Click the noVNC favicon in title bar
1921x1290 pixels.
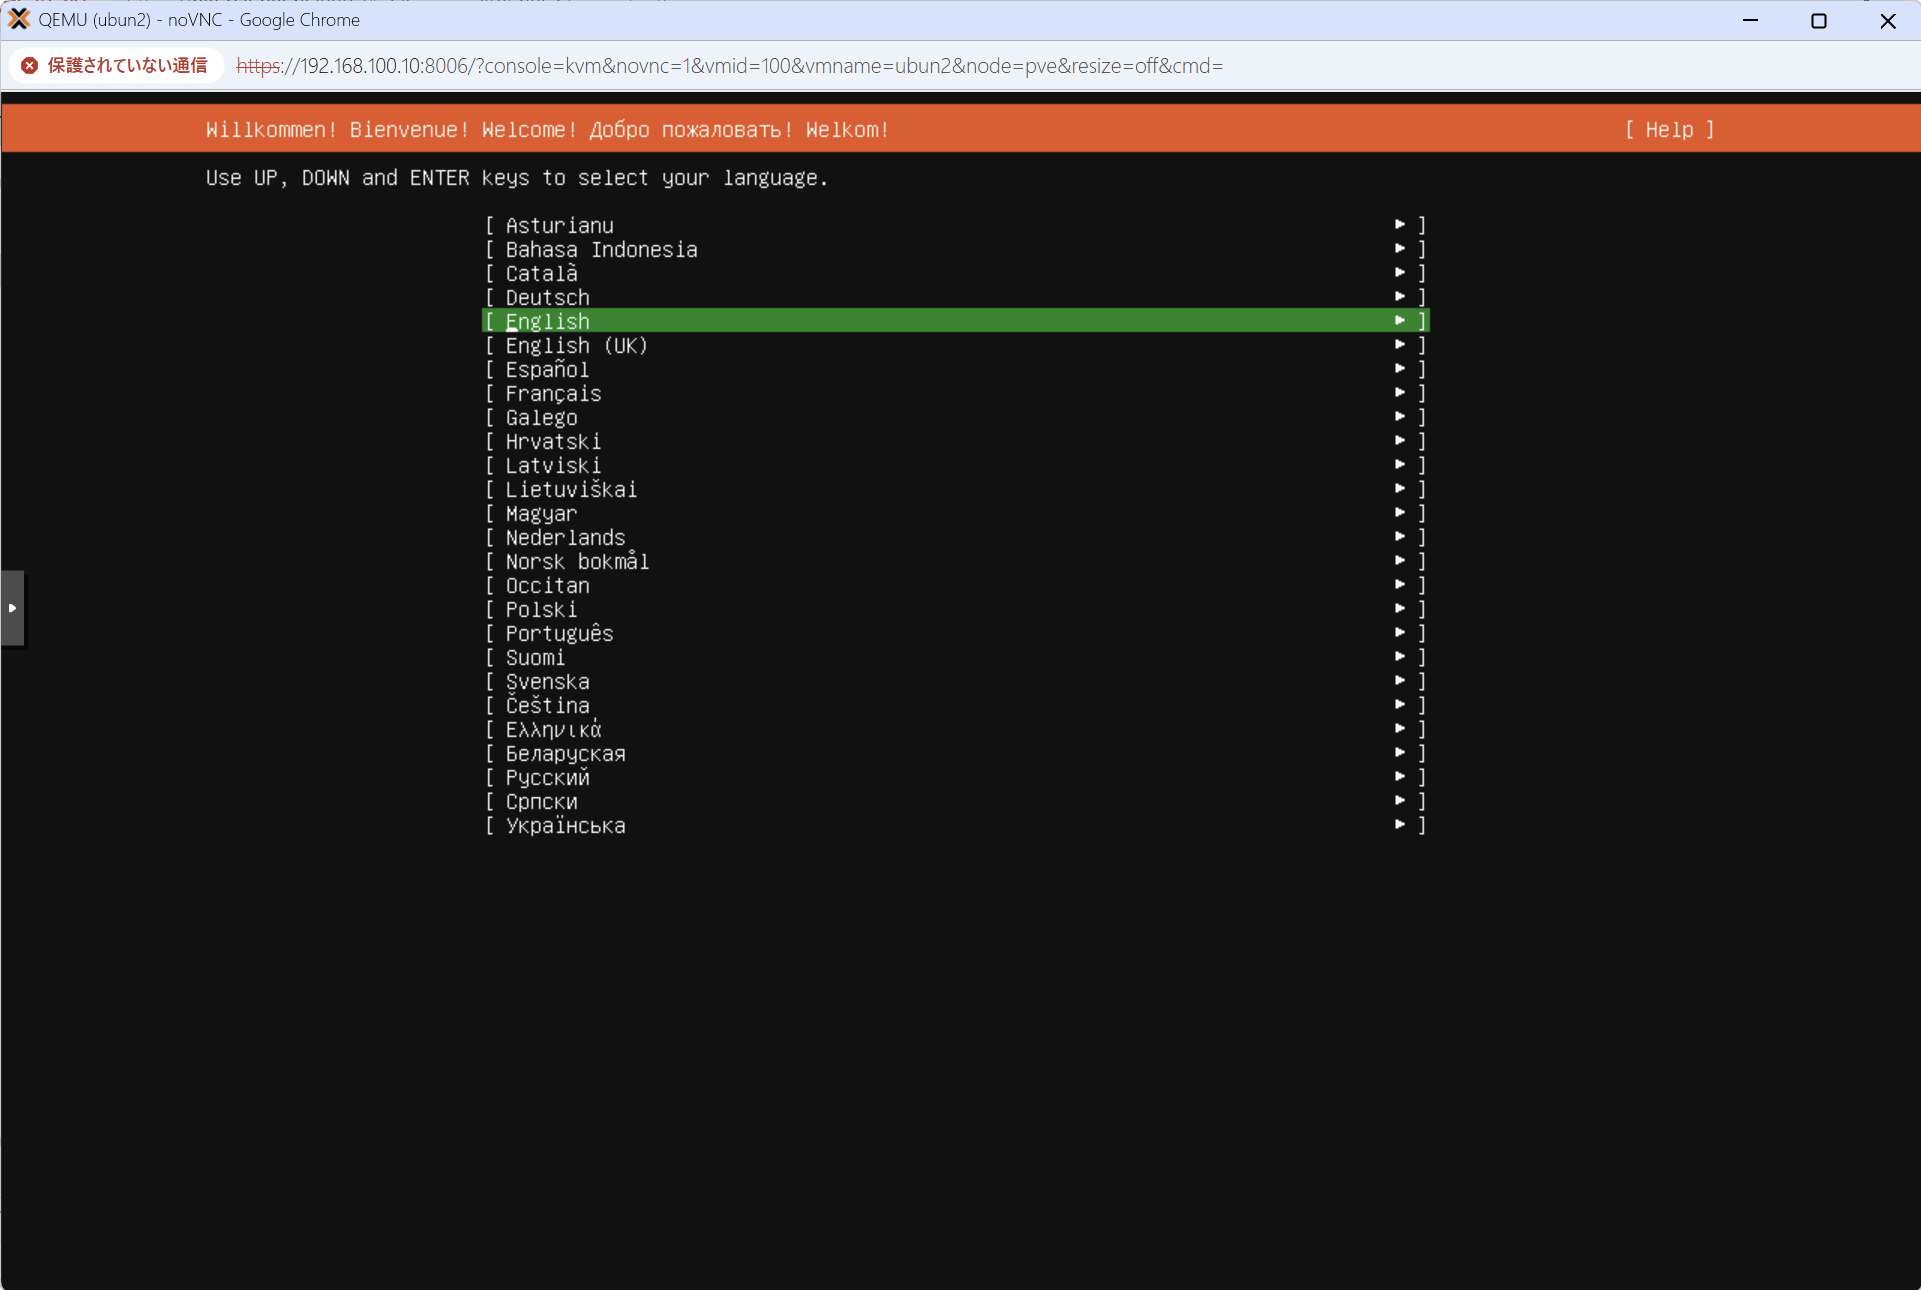[18, 19]
